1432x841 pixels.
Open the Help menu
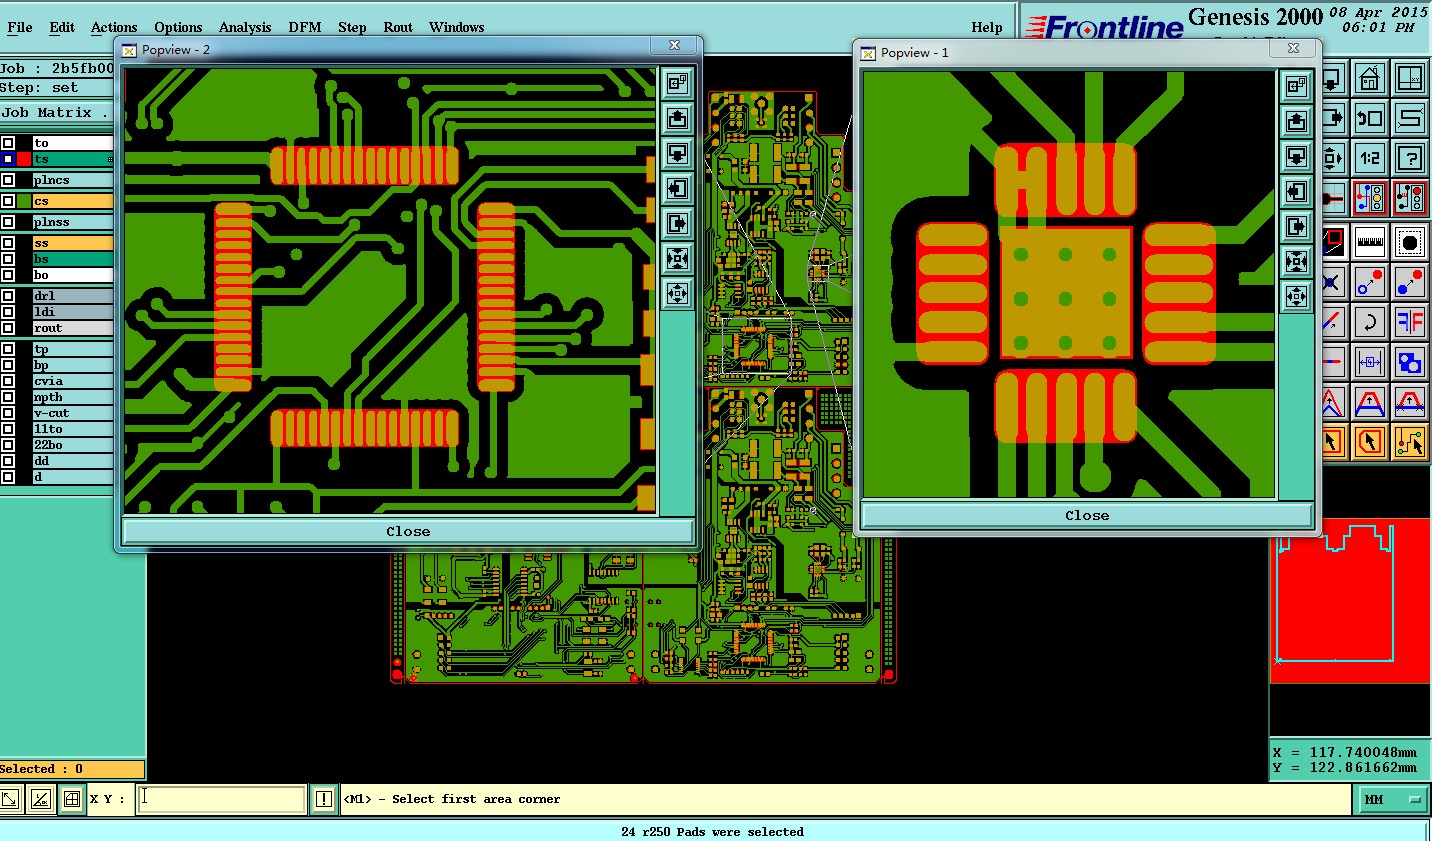click(987, 27)
